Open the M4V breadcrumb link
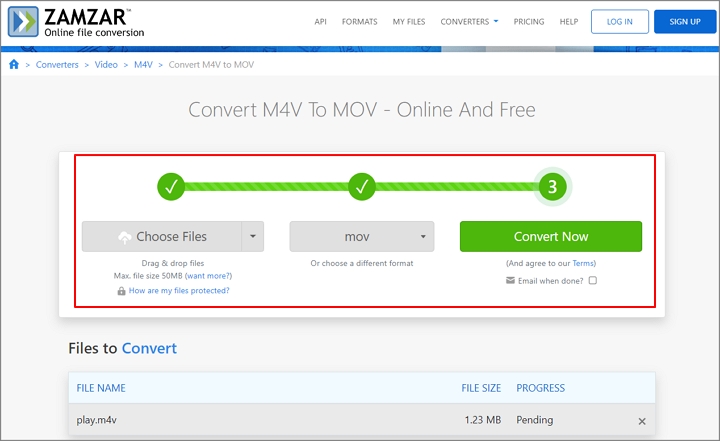 [x=143, y=65]
